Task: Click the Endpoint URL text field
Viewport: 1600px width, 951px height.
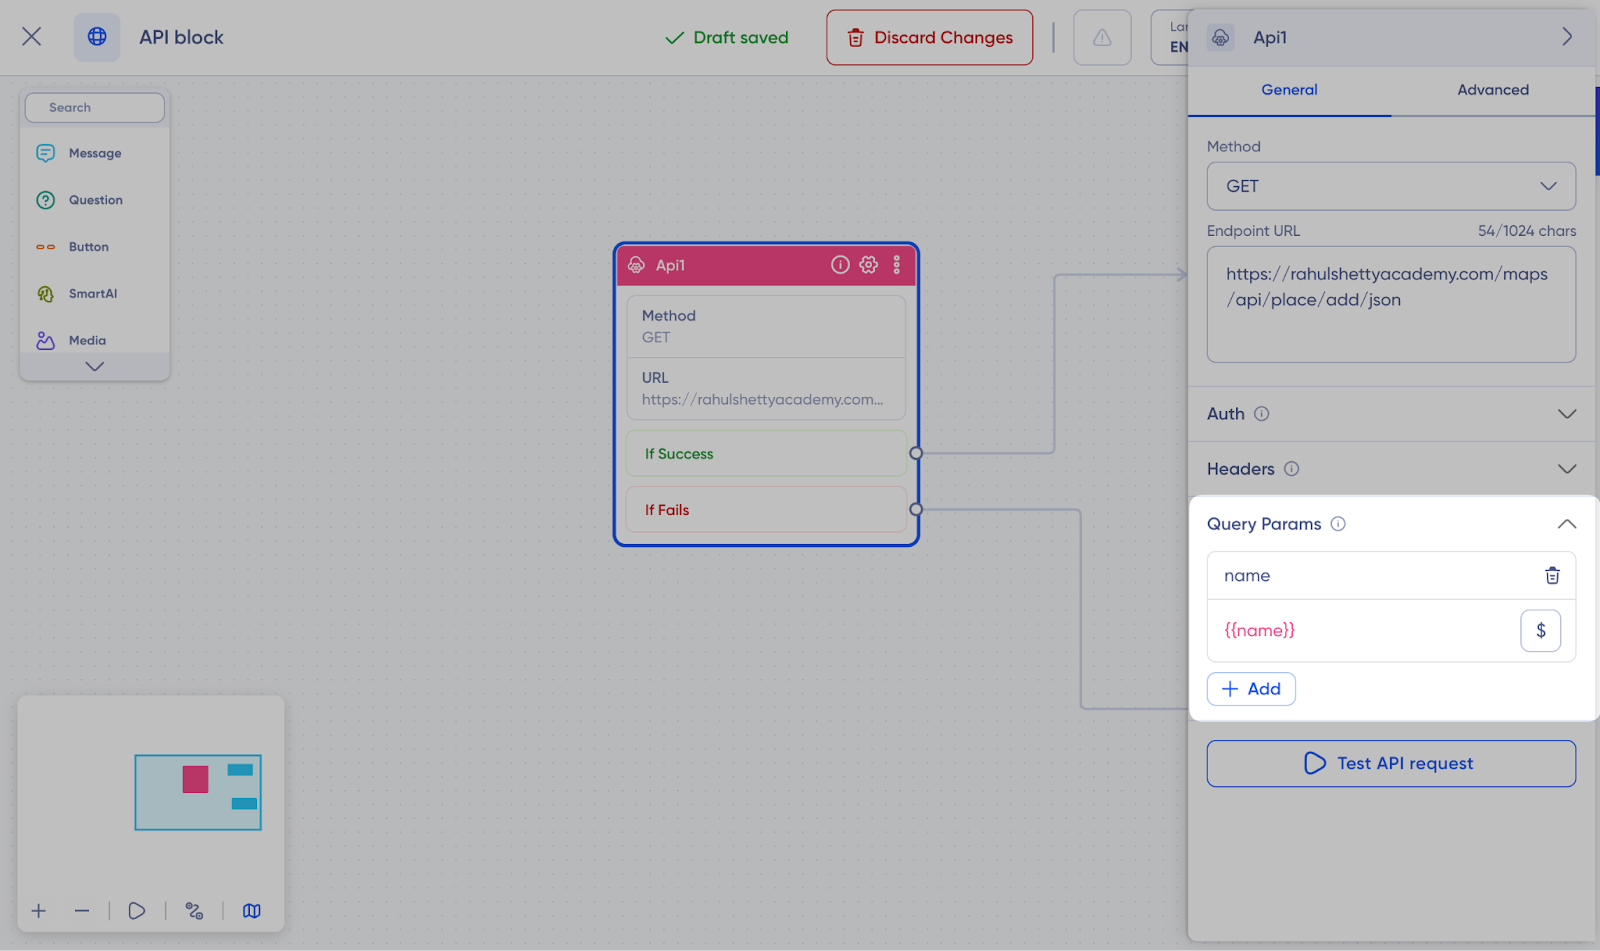Action: pyautogui.click(x=1391, y=304)
